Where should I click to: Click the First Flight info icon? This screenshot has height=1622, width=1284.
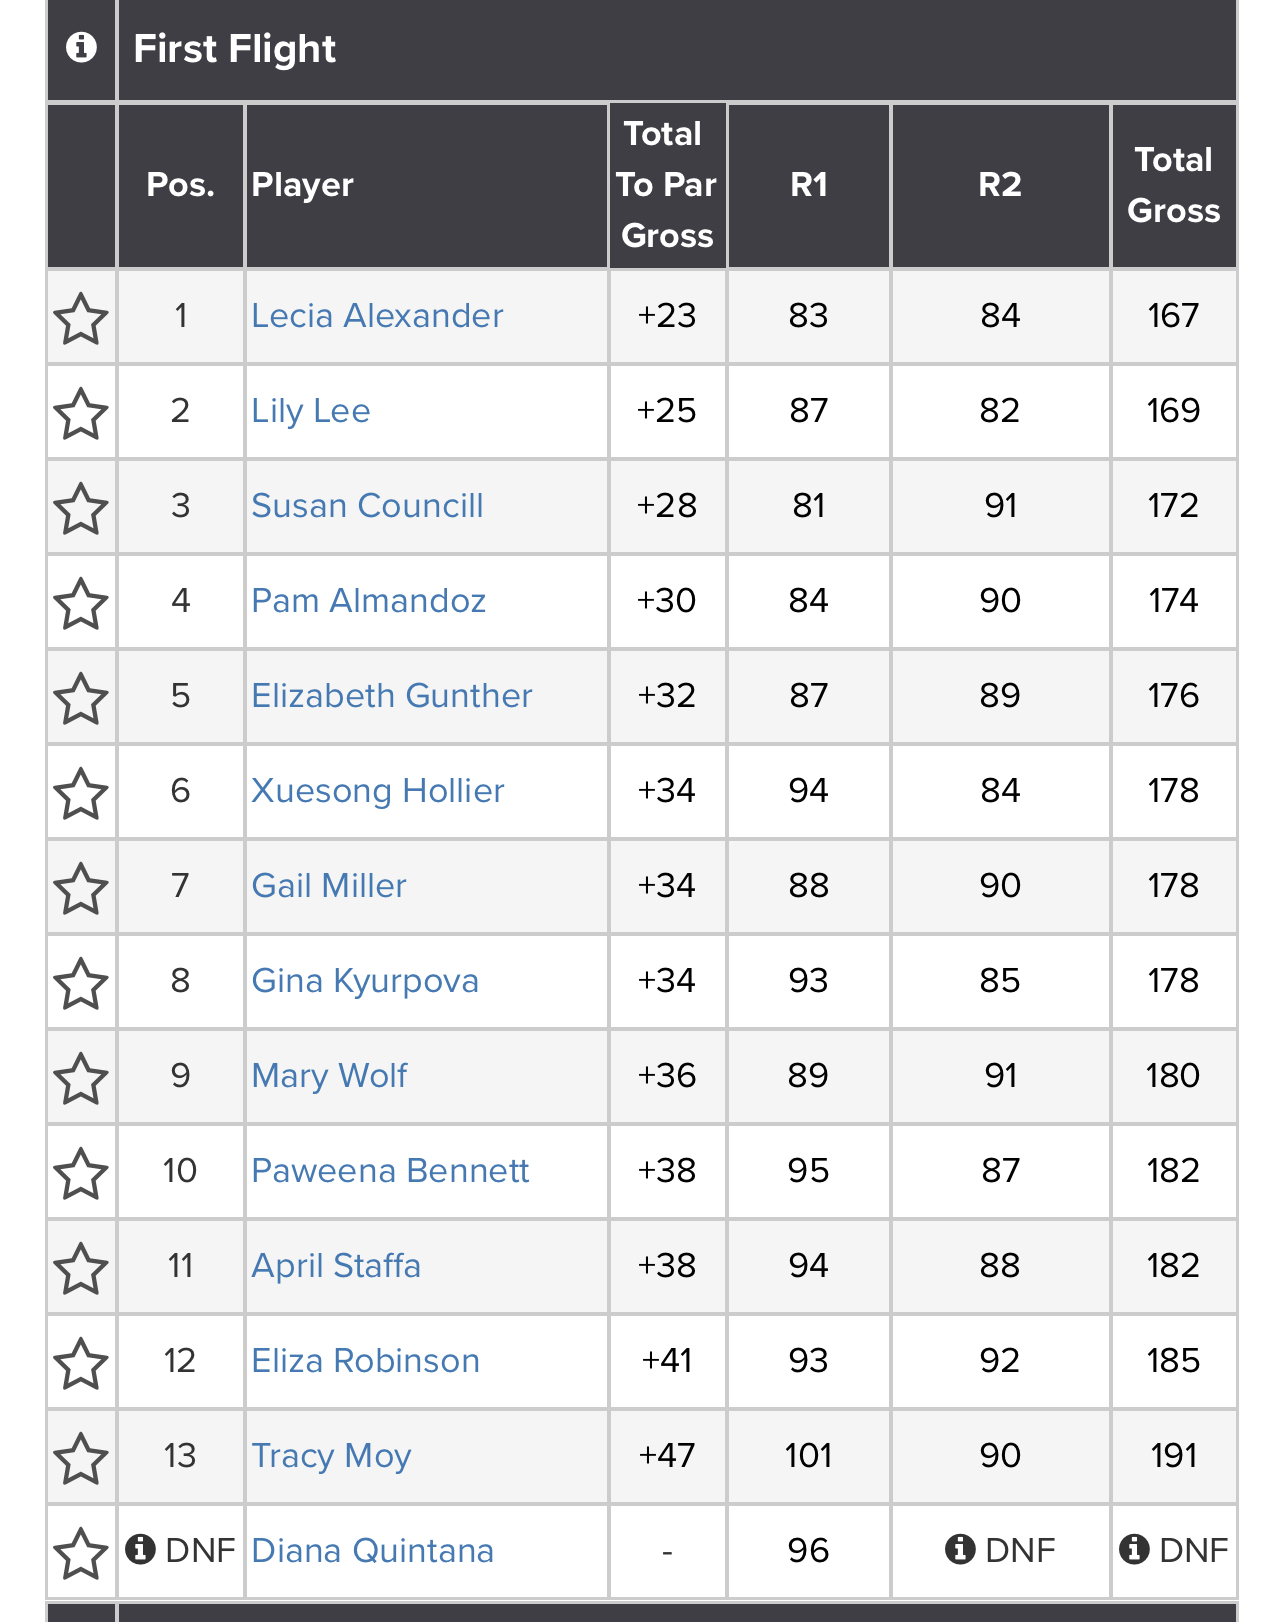(81, 47)
